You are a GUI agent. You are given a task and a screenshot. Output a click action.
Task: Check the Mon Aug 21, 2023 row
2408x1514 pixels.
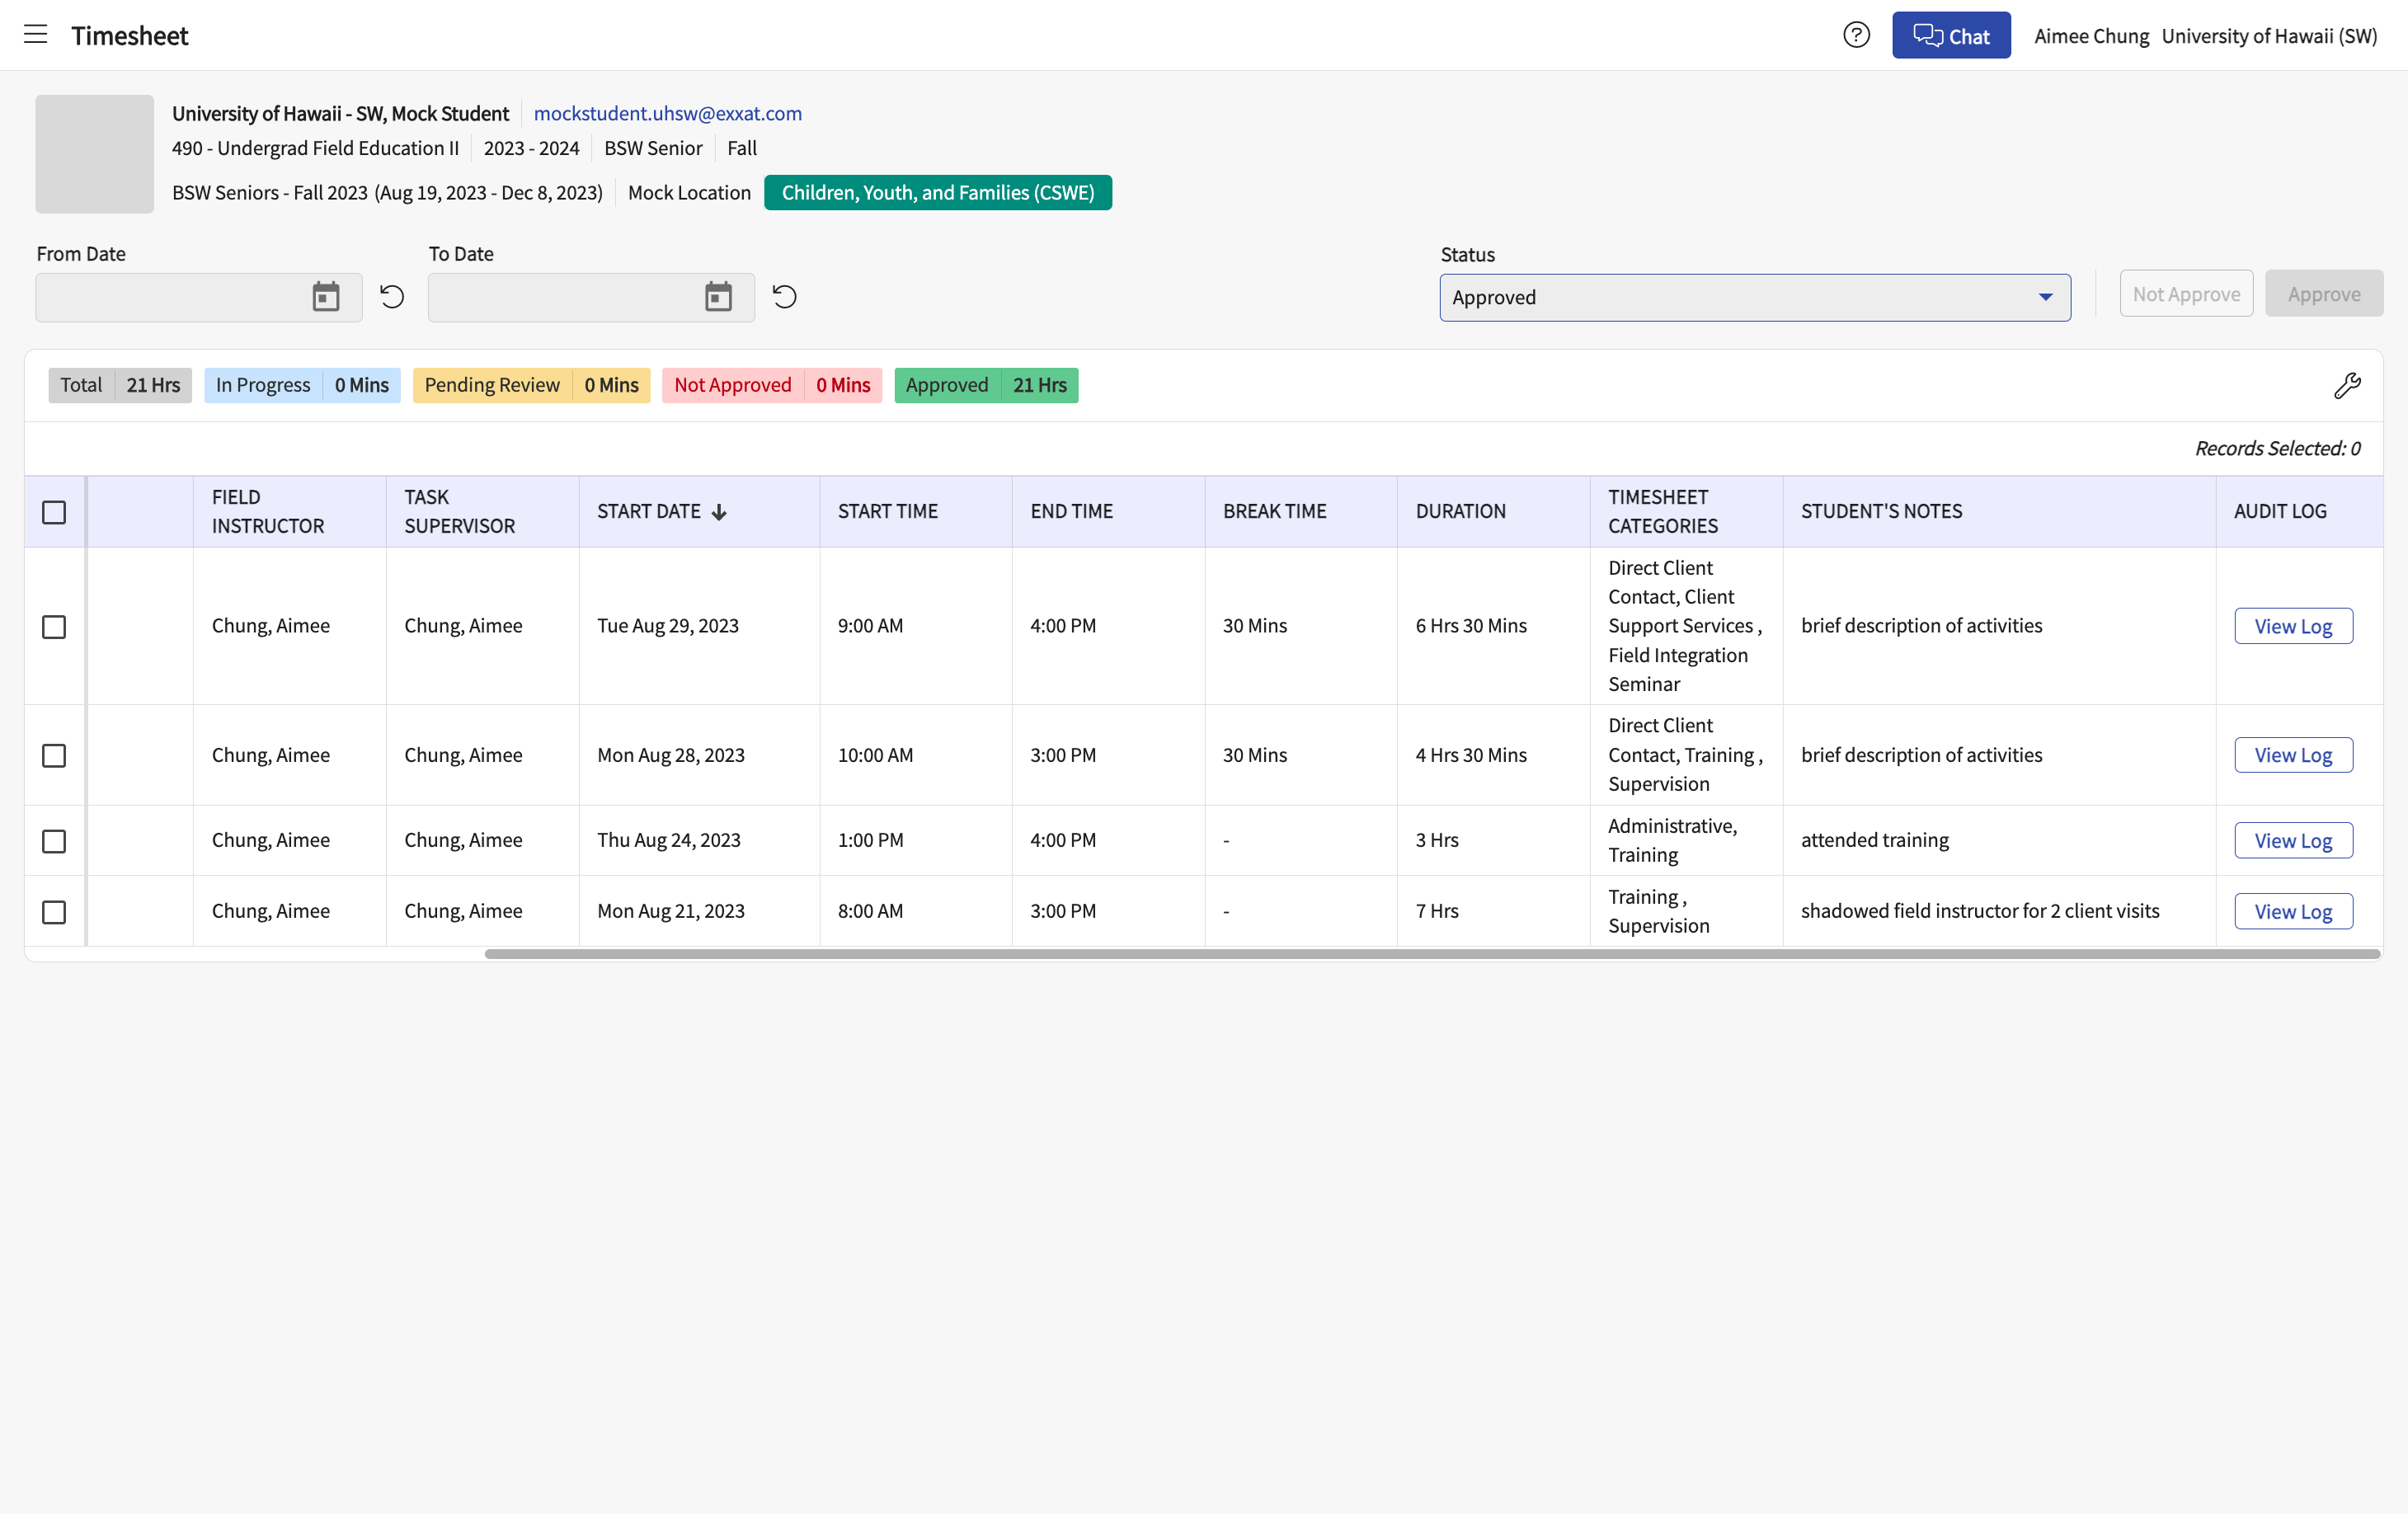[54, 912]
